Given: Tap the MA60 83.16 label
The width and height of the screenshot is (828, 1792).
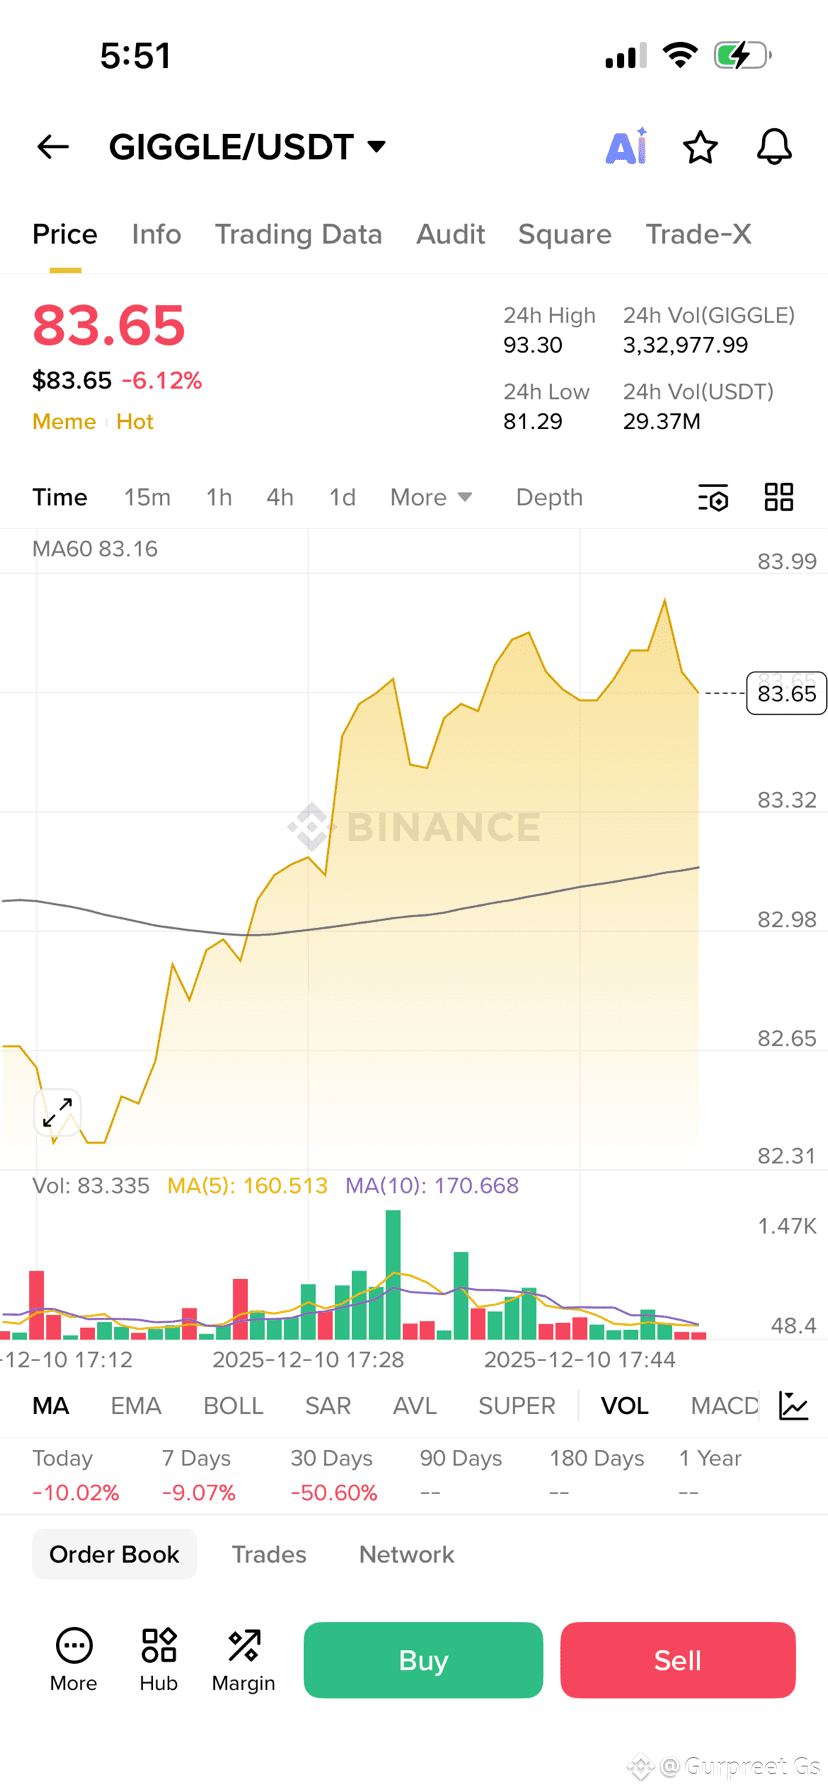Looking at the screenshot, I should [95, 549].
